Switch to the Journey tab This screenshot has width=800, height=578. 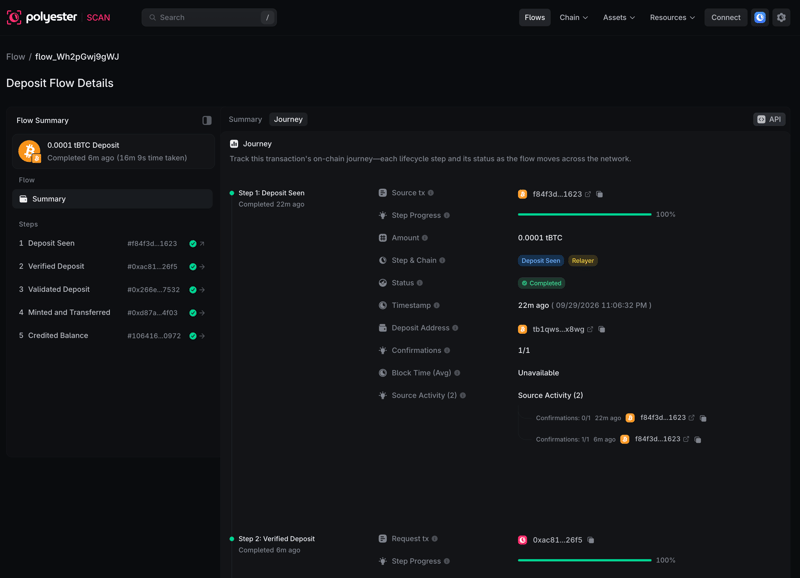(x=288, y=119)
